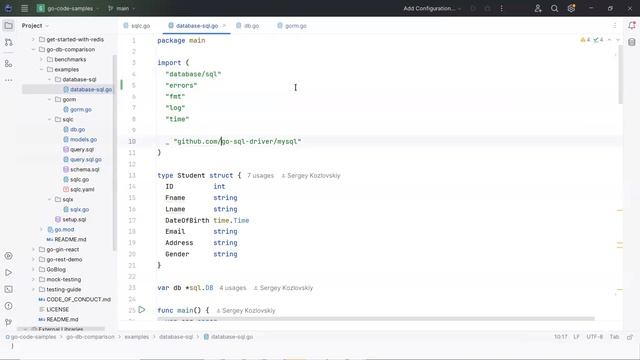Screen dimensions: 640x360
Task: Collapse the gorm folder
Action: click(49, 100)
